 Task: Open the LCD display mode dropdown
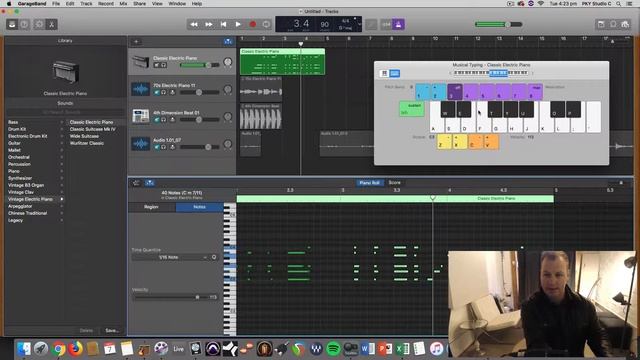(359, 24)
